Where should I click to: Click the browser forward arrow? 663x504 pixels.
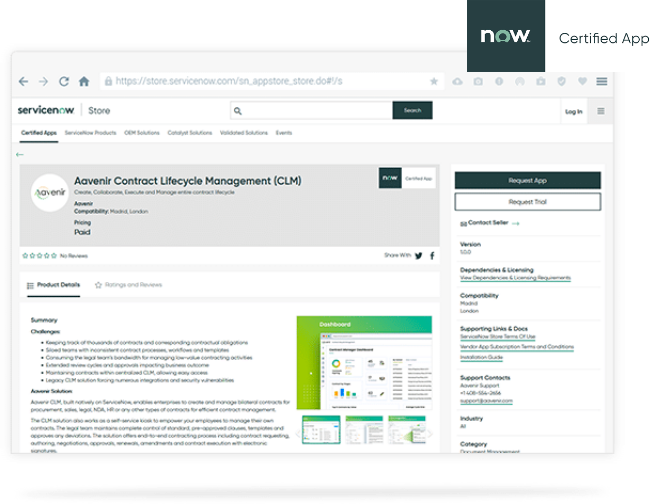click(x=43, y=81)
